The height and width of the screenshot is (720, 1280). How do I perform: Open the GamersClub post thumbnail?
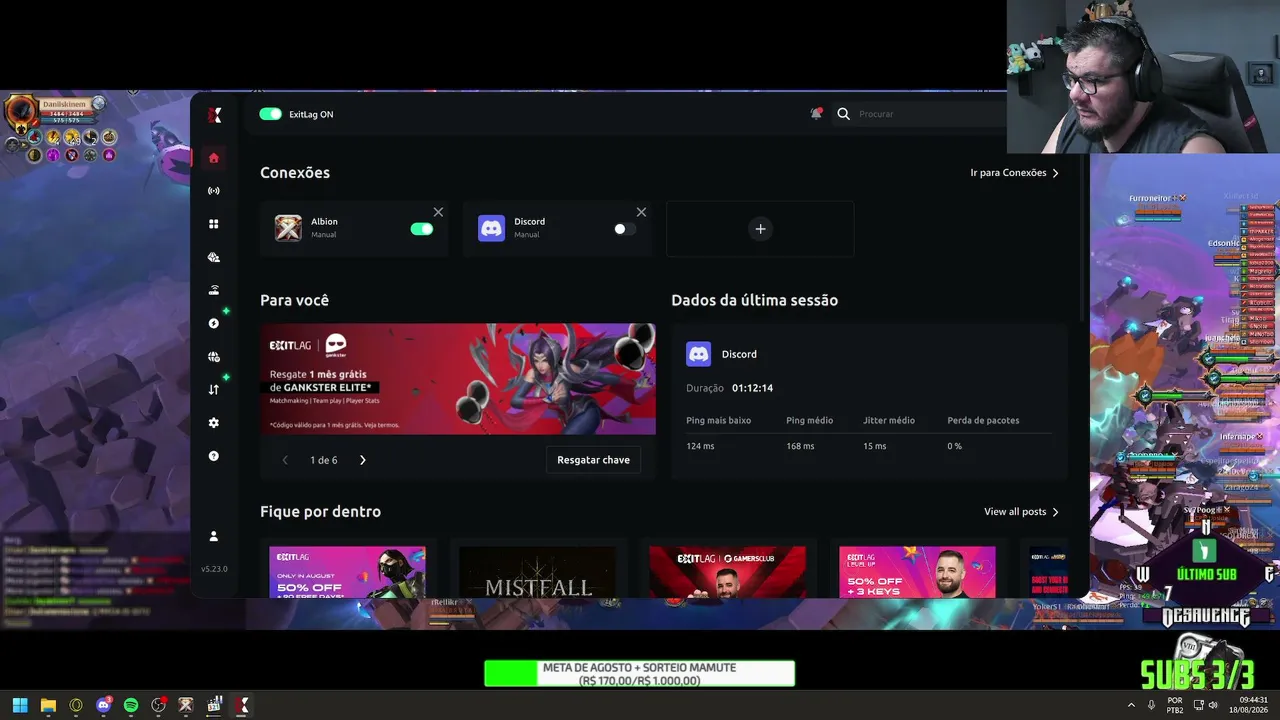[x=727, y=572]
